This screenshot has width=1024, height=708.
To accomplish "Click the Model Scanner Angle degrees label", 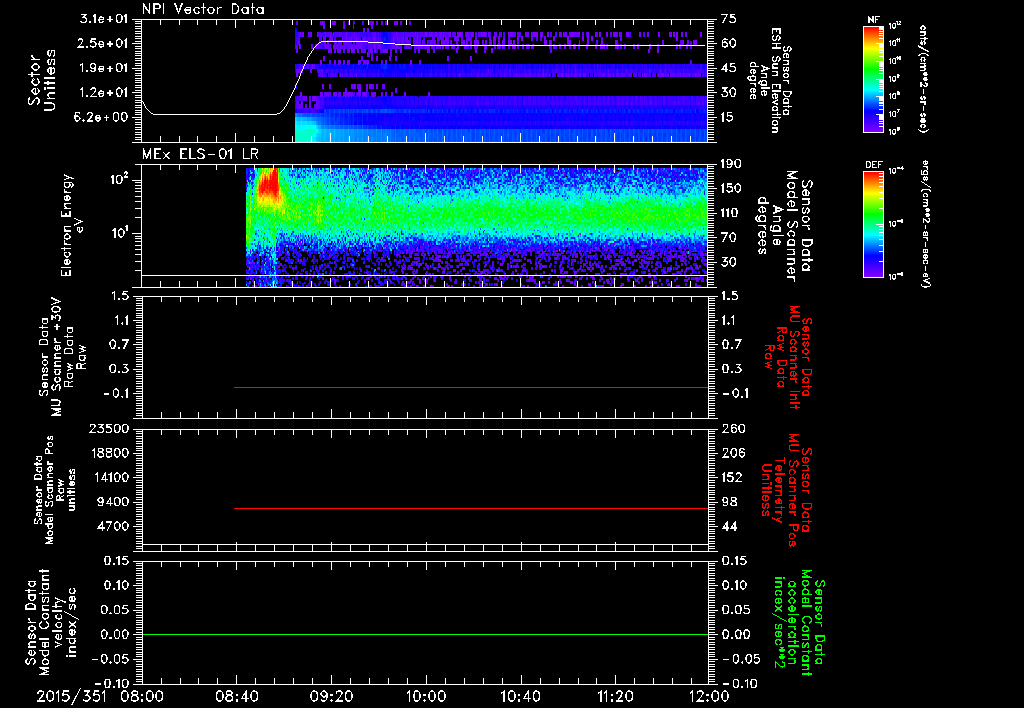I will (783, 226).
